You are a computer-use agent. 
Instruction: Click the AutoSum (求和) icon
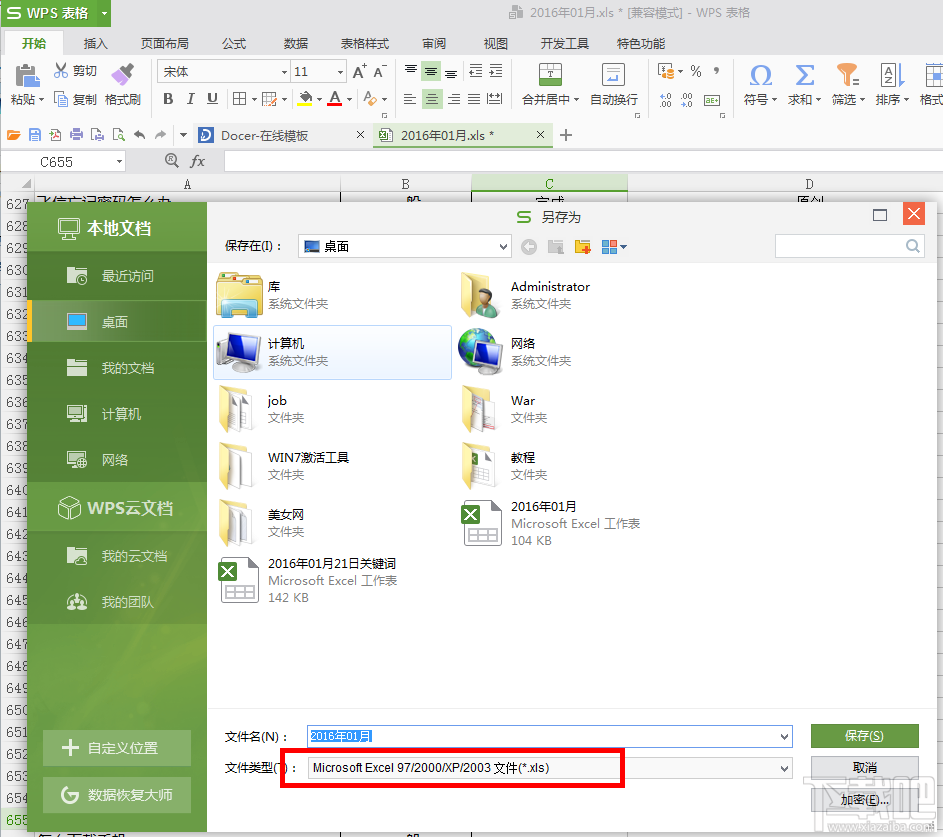pyautogui.click(x=802, y=75)
